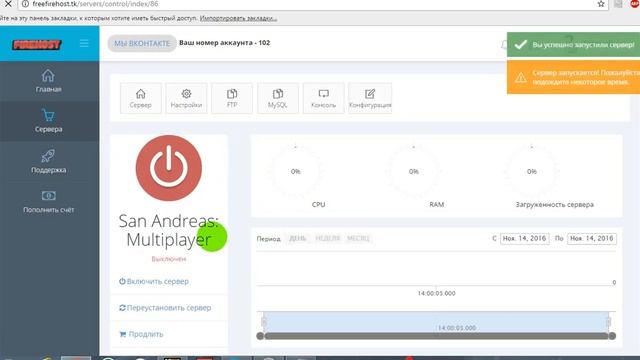Click the chart scrollbar left end
The image size is (640, 360).
[260, 336]
